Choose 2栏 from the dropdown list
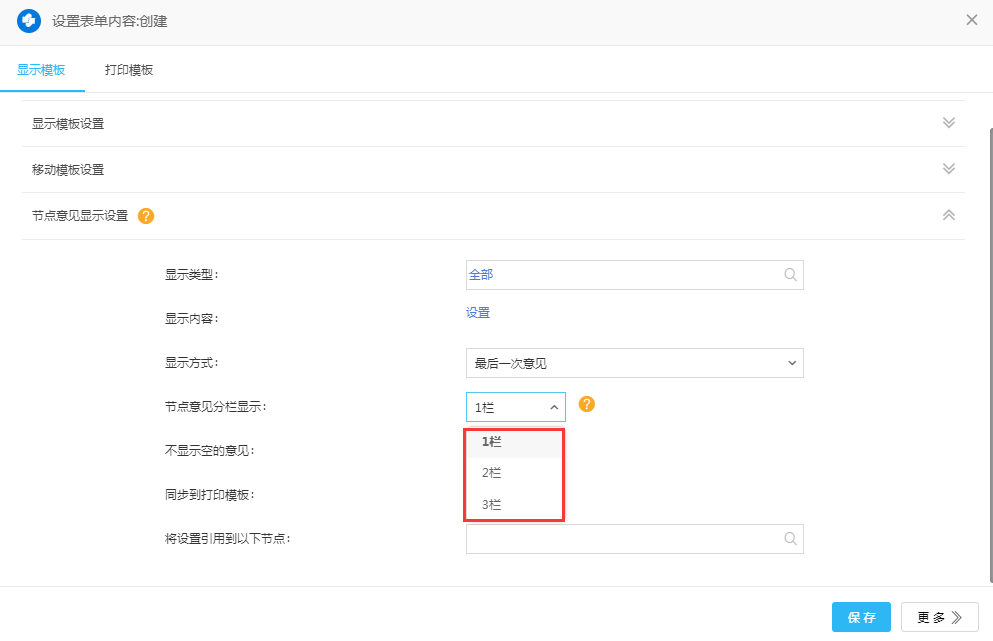Viewport: 993px width, 641px height. [492, 473]
